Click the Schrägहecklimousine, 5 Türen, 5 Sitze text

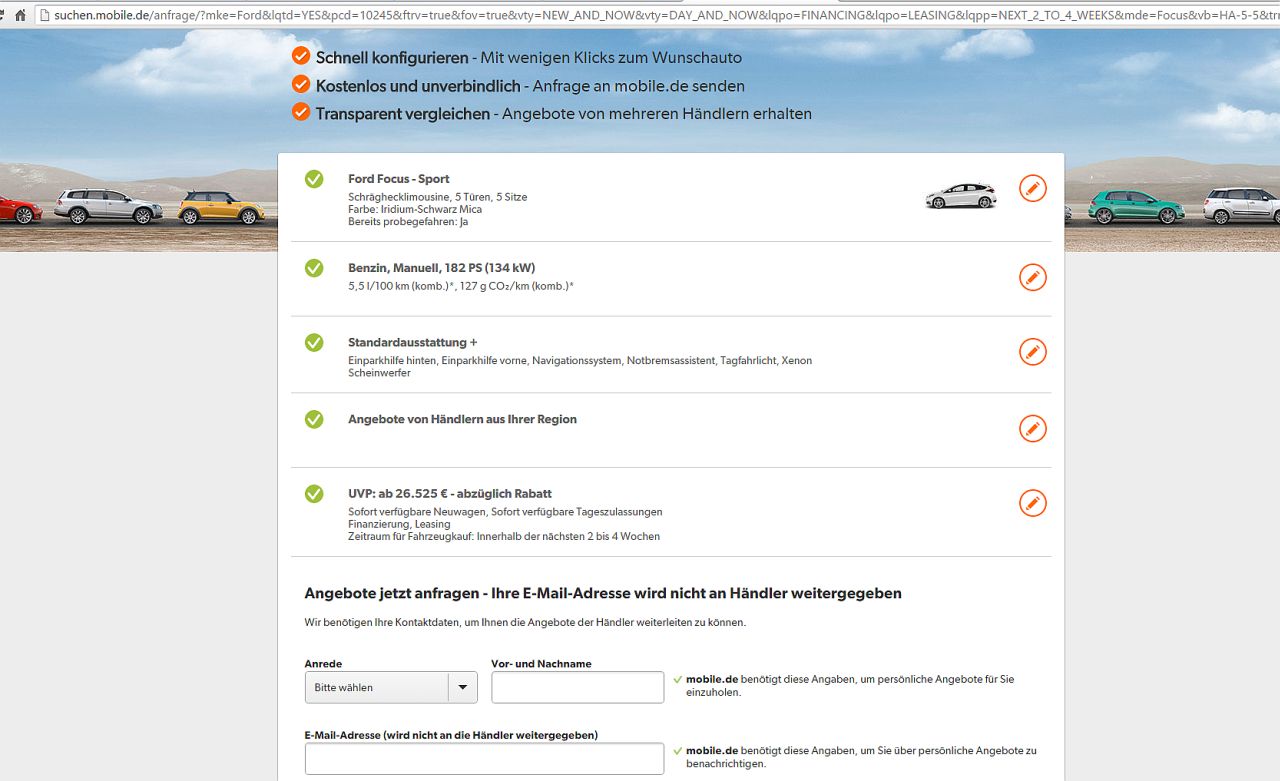[438, 197]
